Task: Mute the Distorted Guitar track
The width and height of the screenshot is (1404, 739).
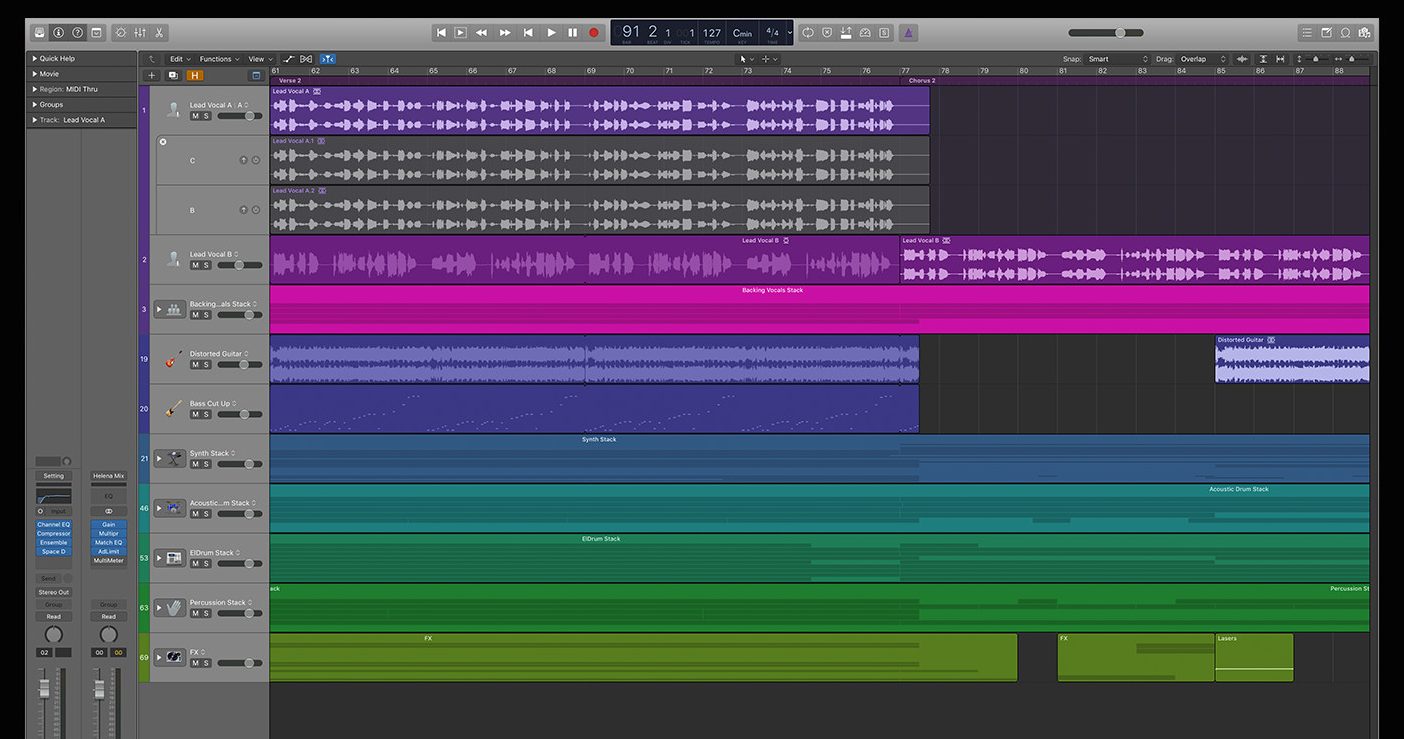Action: tap(195, 364)
